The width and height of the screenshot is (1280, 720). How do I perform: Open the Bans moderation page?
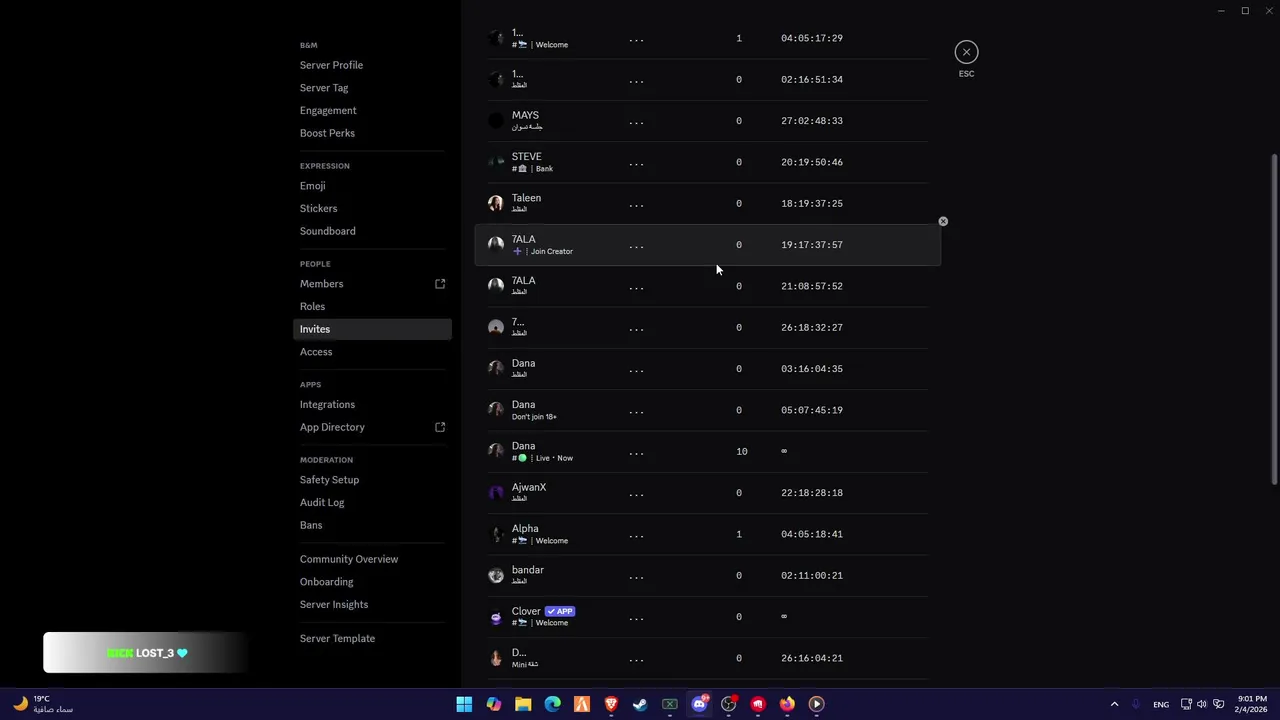pyautogui.click(x=311, y=525)
